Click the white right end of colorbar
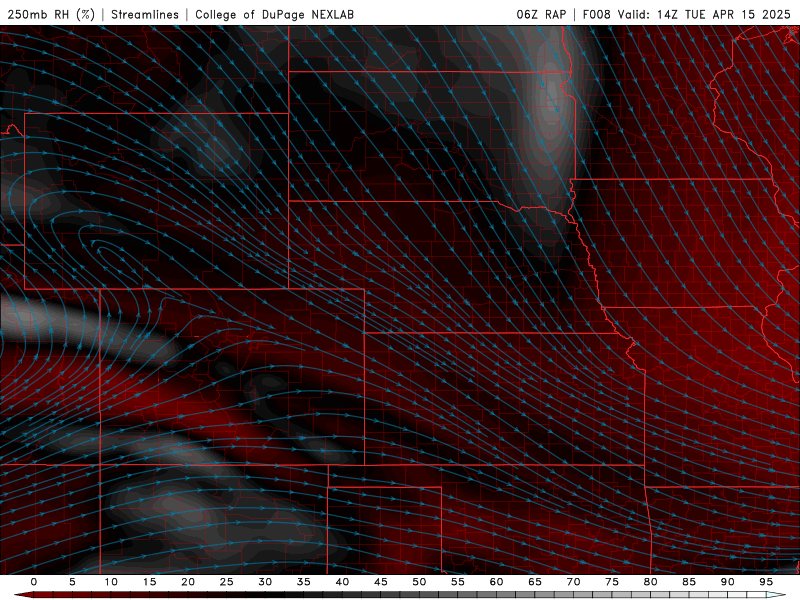Image resolution: width=800 pixels, height=600 pixels. pos(776,595)
